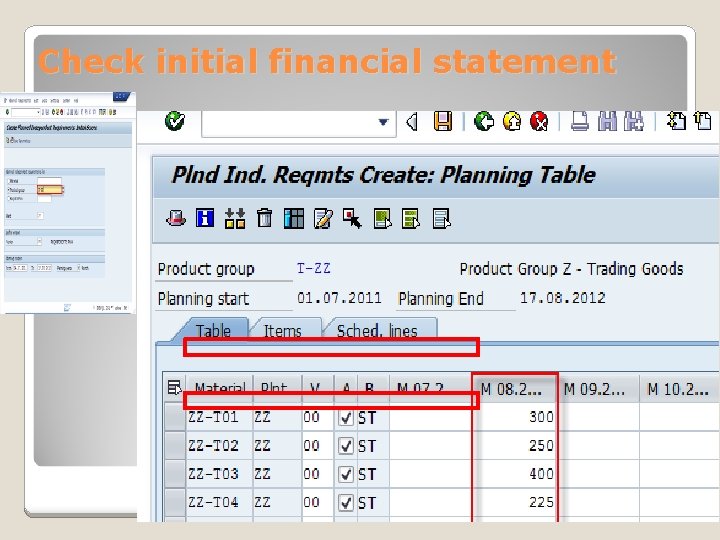
Task: Collapse the command field with the triangle arrow
Action: 412,122
